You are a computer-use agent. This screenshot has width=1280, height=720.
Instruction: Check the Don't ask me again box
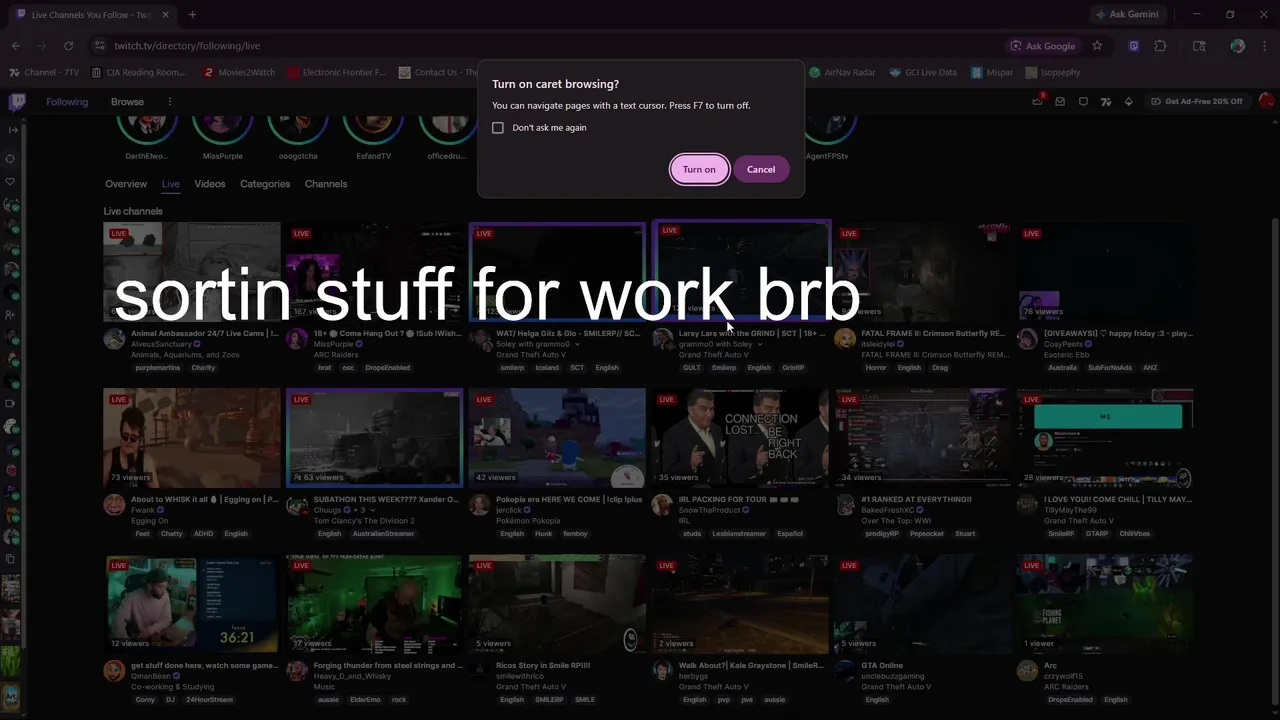498,128
